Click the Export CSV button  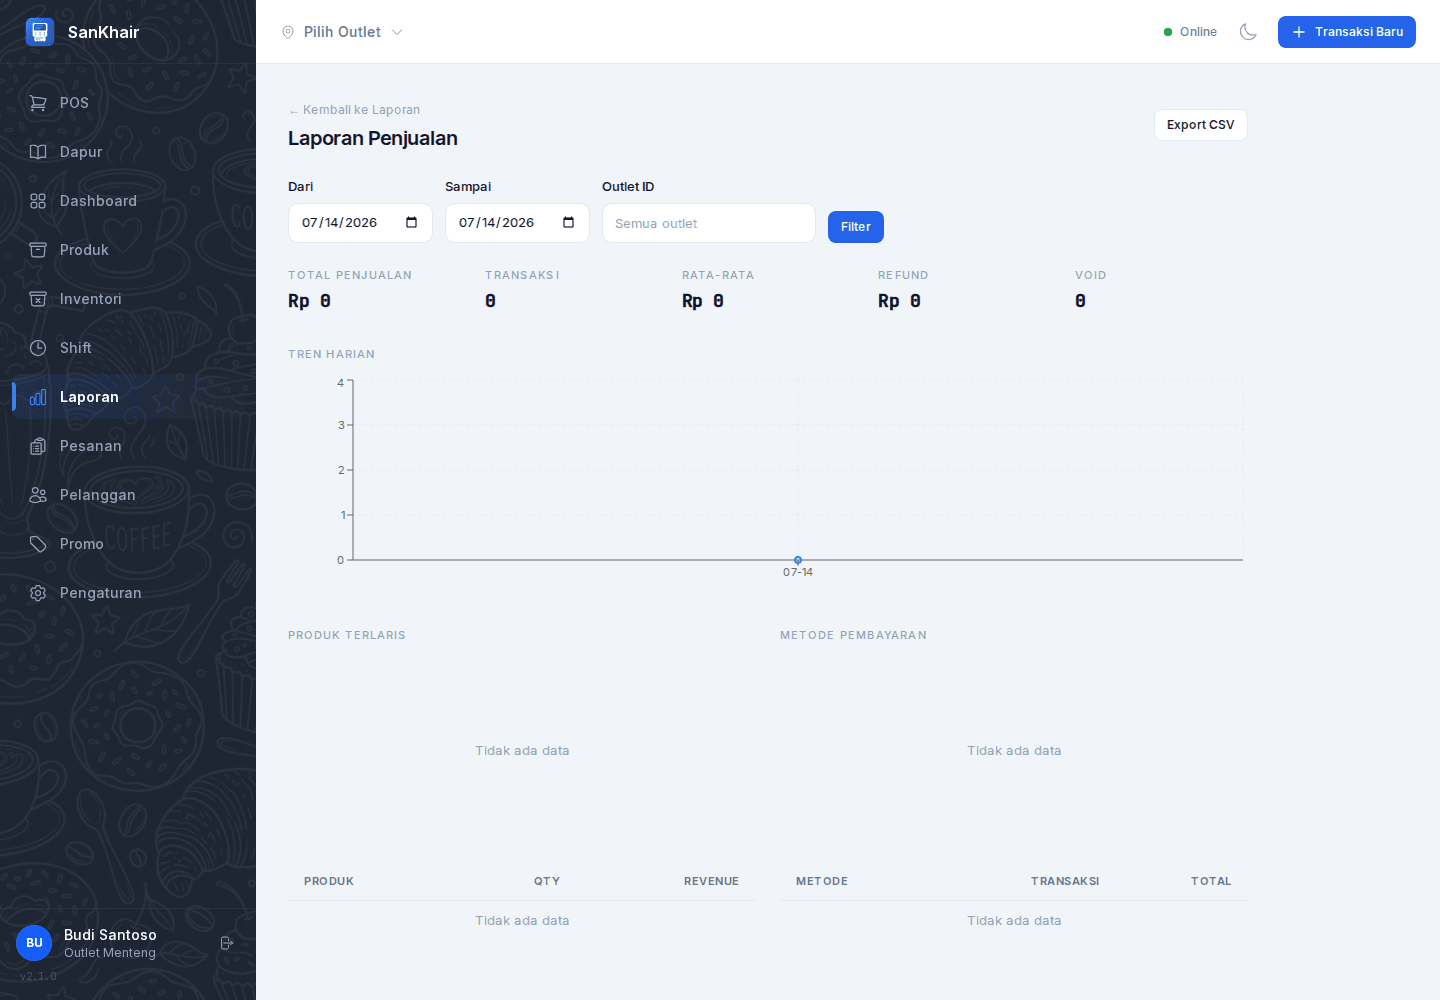click(x=1201, y=125)
